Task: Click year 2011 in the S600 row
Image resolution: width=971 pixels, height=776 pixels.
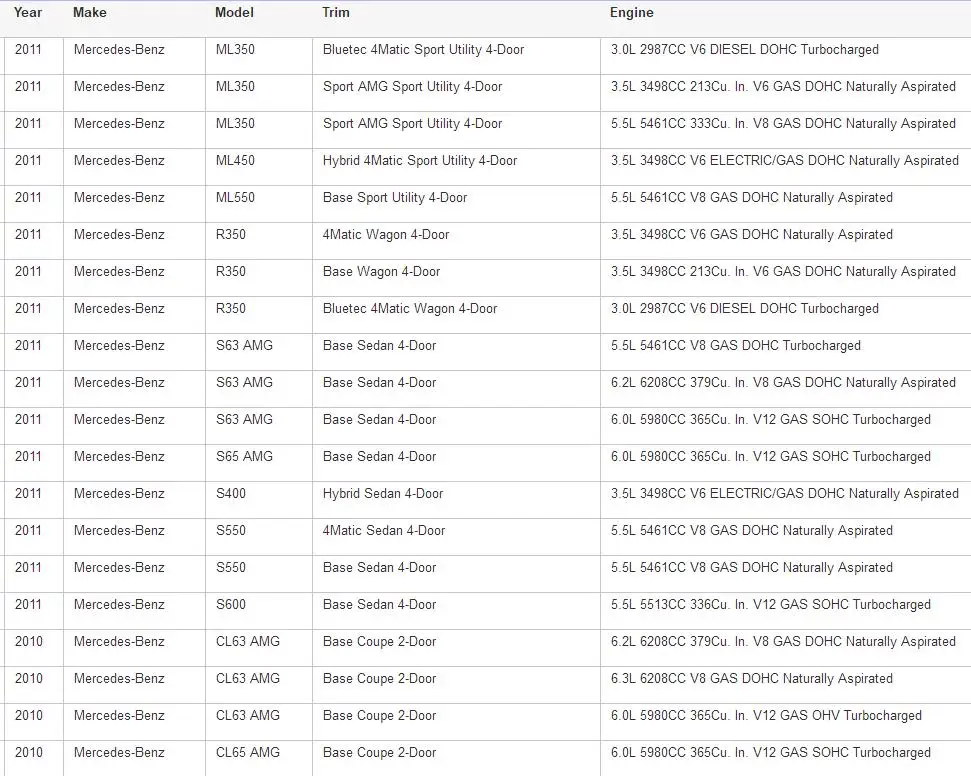Action: pyautogui.click(x=28, y=604)
